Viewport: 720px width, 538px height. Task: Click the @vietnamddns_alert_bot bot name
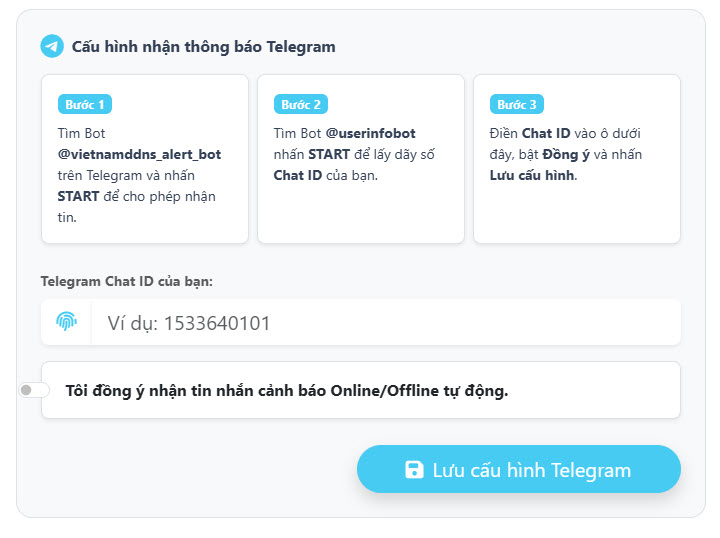[x=139, y=154]
